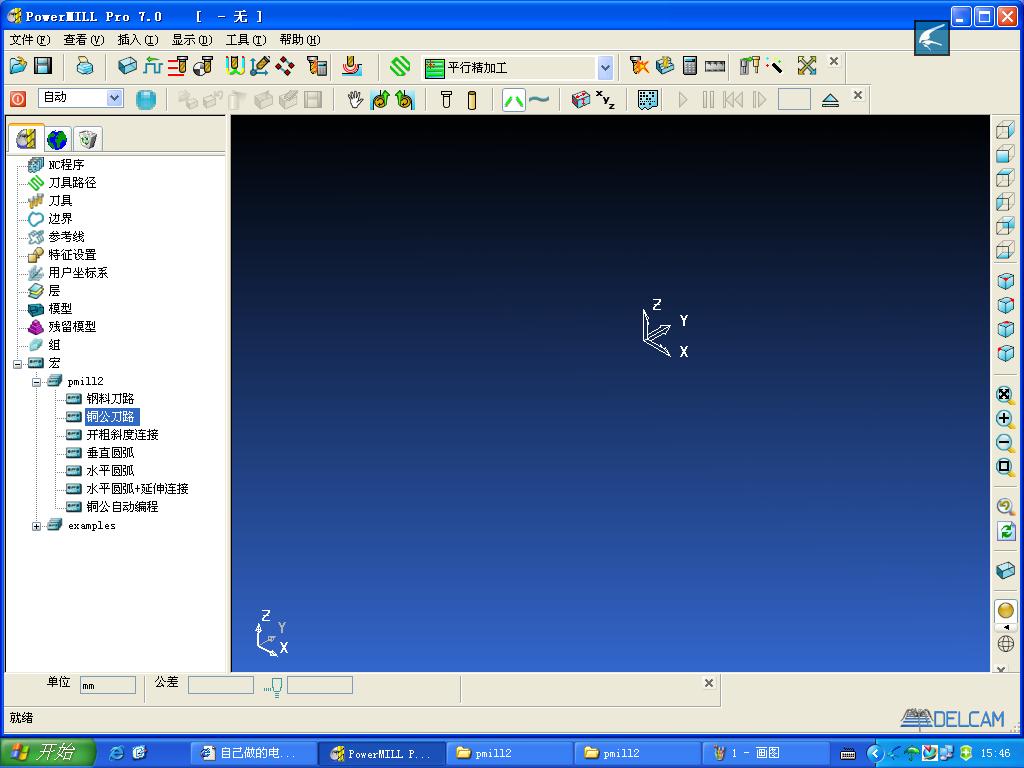
Task: Select macro 钢料刀路
Action: 110,399
